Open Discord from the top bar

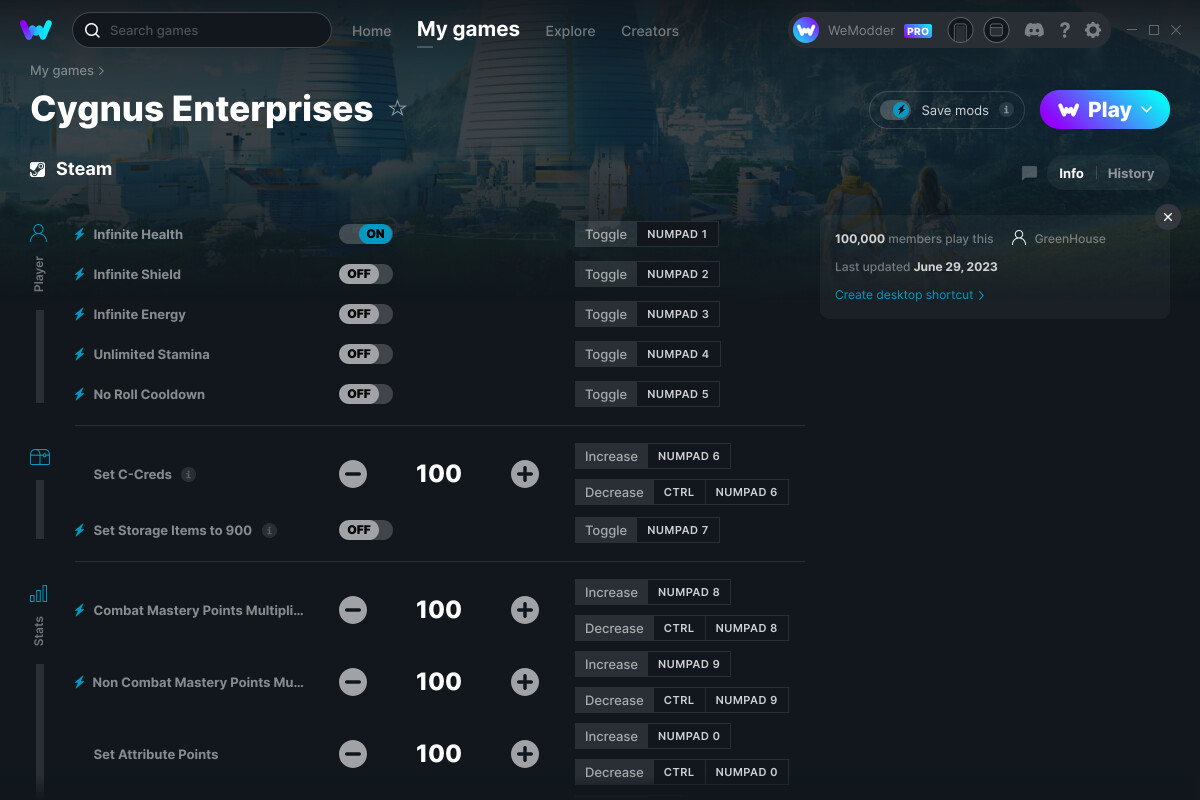[1034, 30]
